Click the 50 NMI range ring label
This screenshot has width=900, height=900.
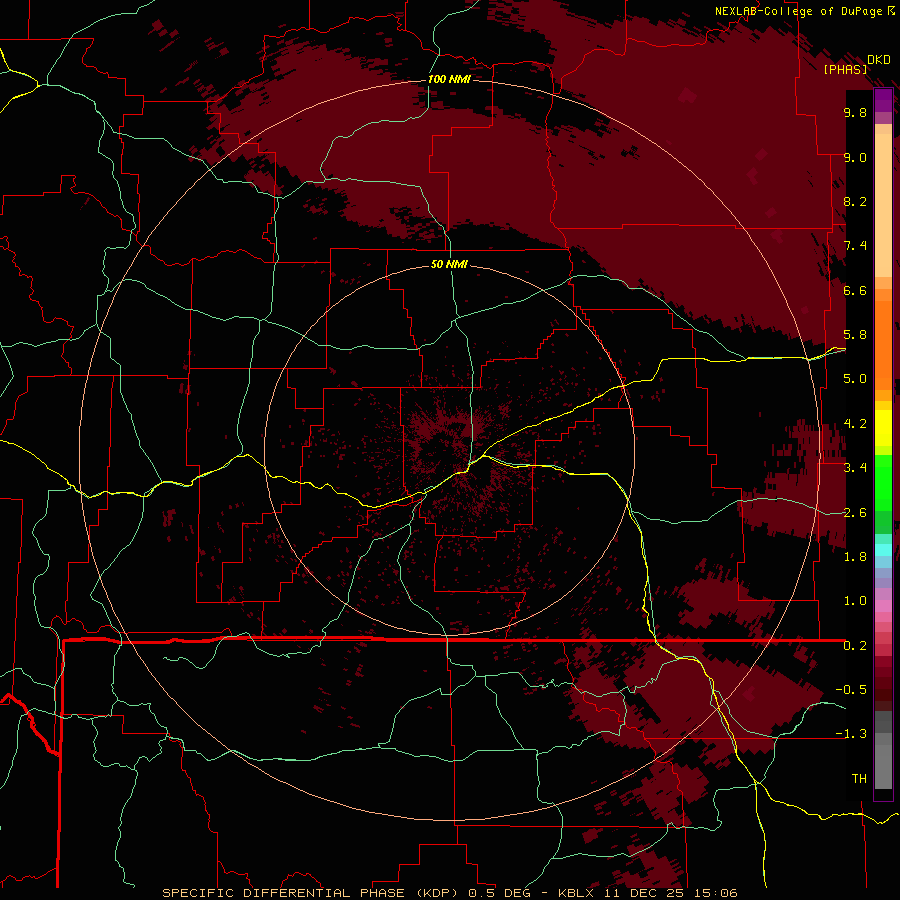[449, 264]
